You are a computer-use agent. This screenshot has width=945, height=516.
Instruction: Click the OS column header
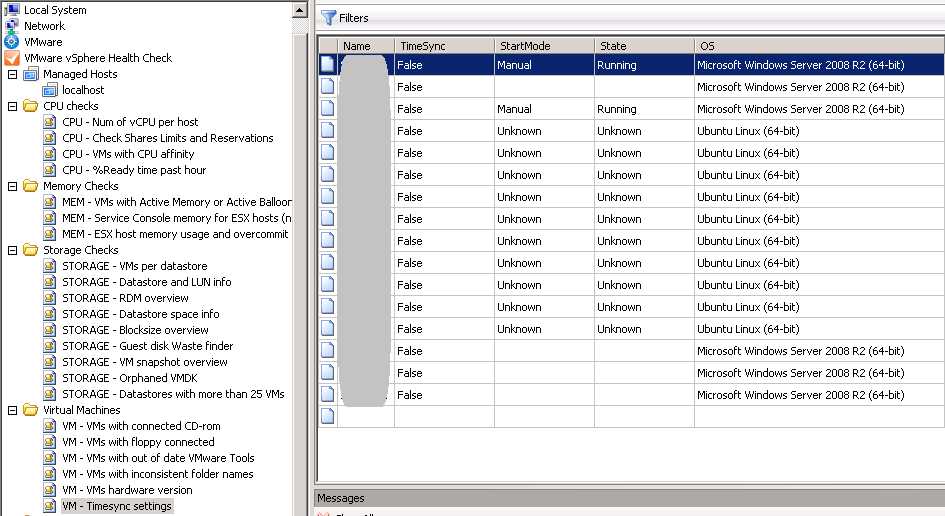pos(818,46)
